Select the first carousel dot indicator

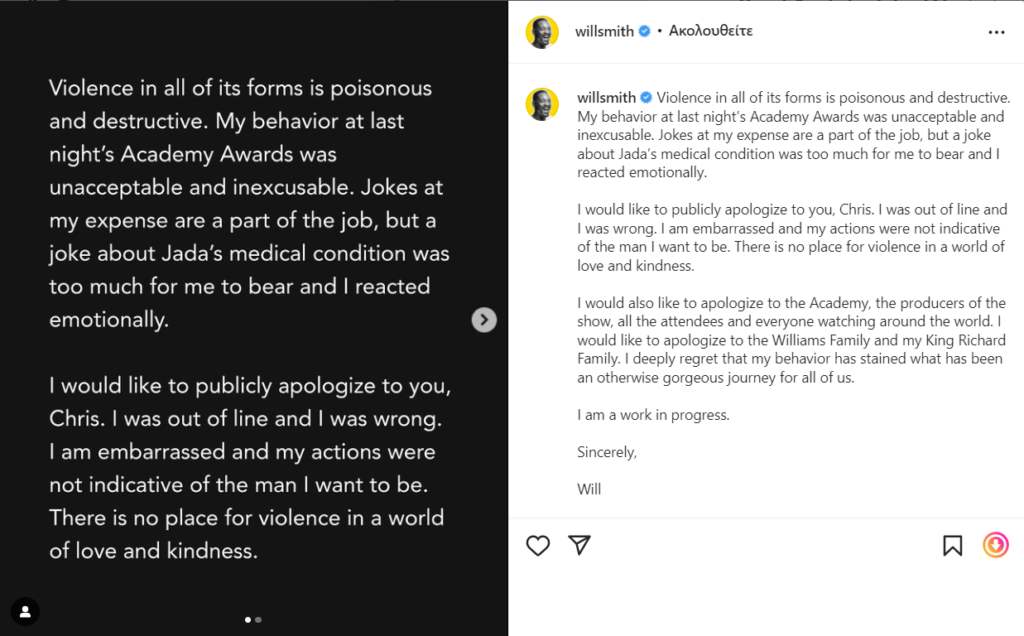[x=248, y=620]
